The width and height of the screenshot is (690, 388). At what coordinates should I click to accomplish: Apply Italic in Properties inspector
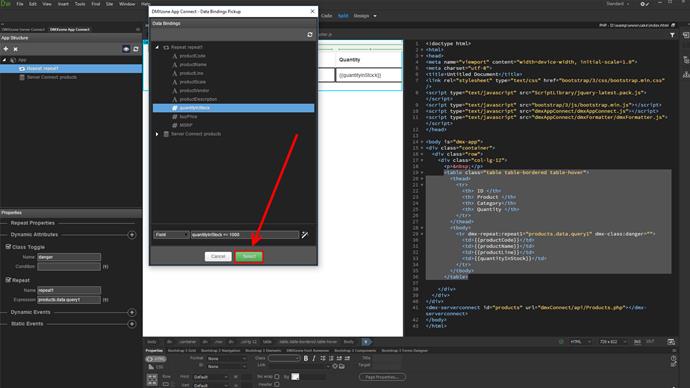click(314, 359)
